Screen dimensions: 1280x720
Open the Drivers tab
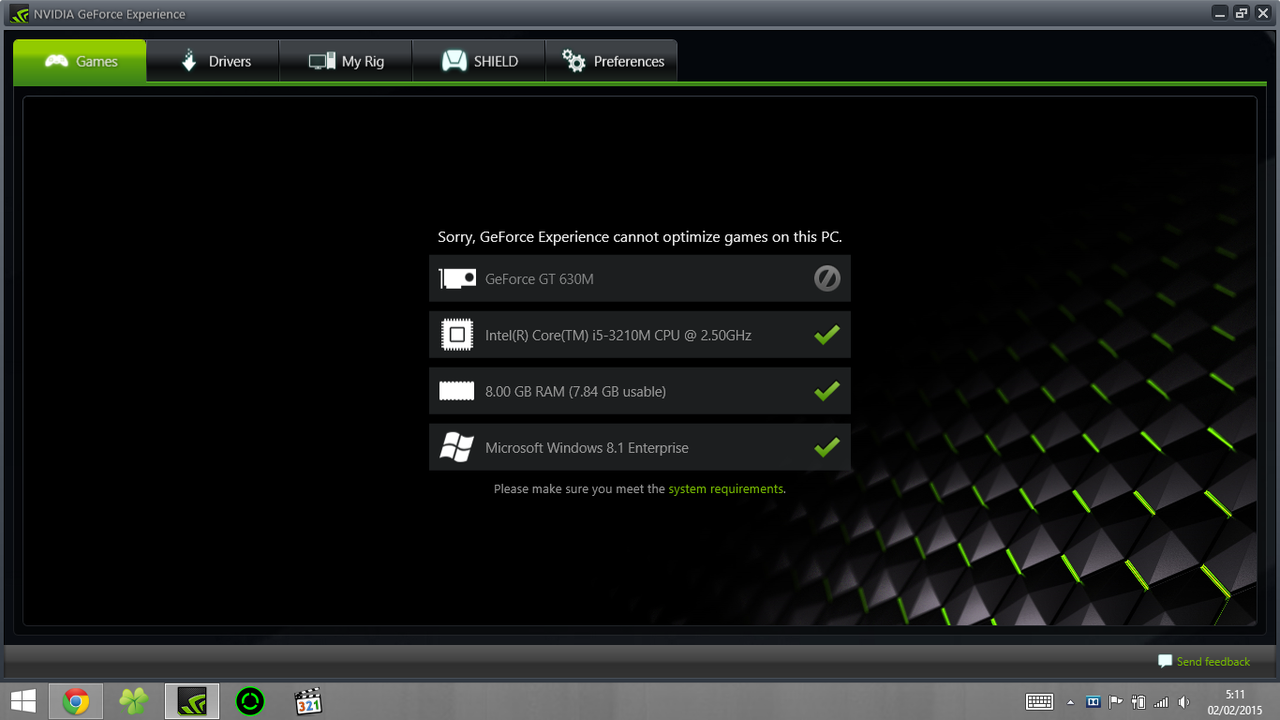tap(213, 61)
